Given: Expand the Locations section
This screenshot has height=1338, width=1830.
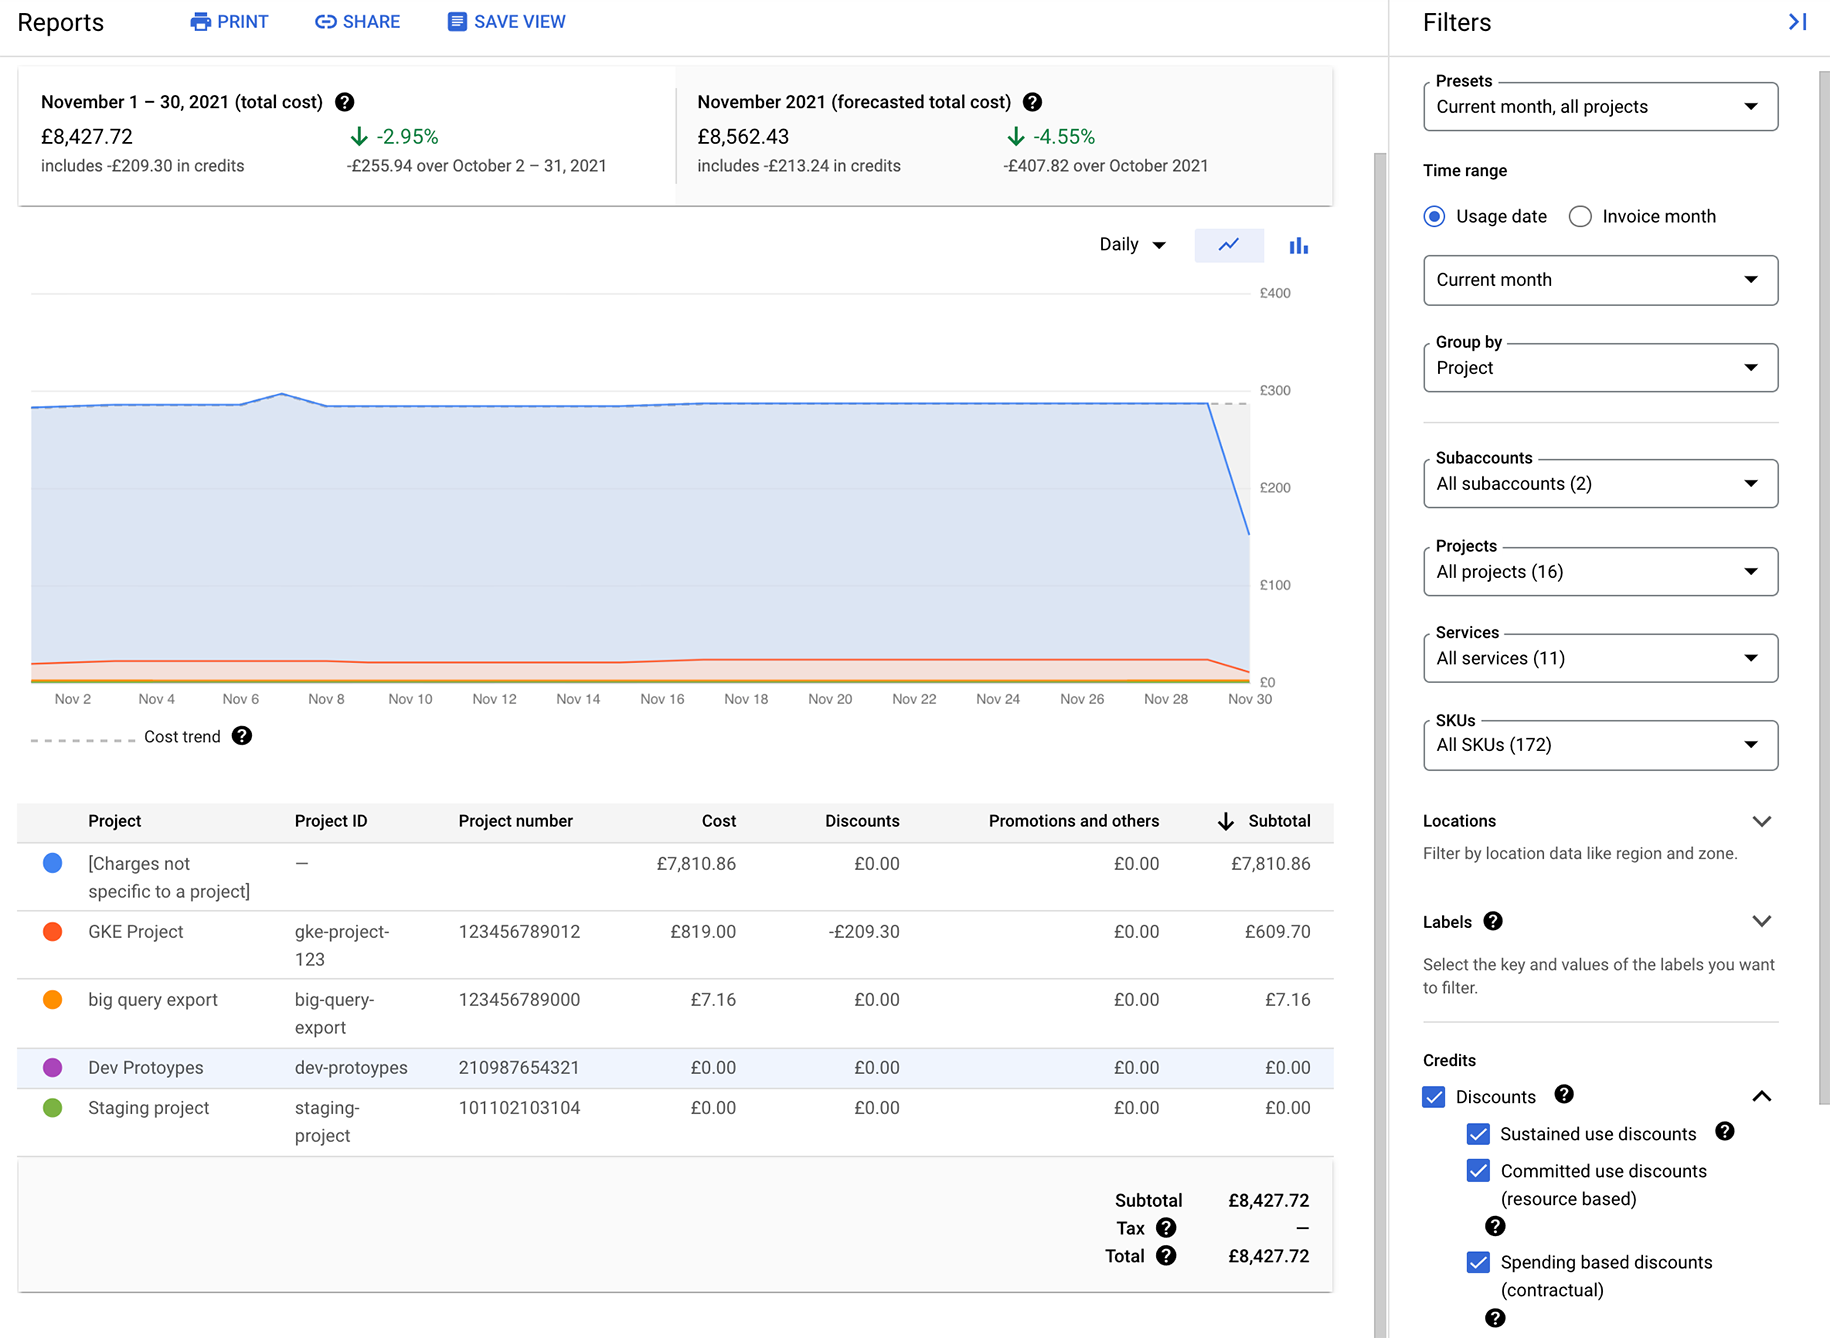Looking at the screenshot, I should pos(1762,820).
